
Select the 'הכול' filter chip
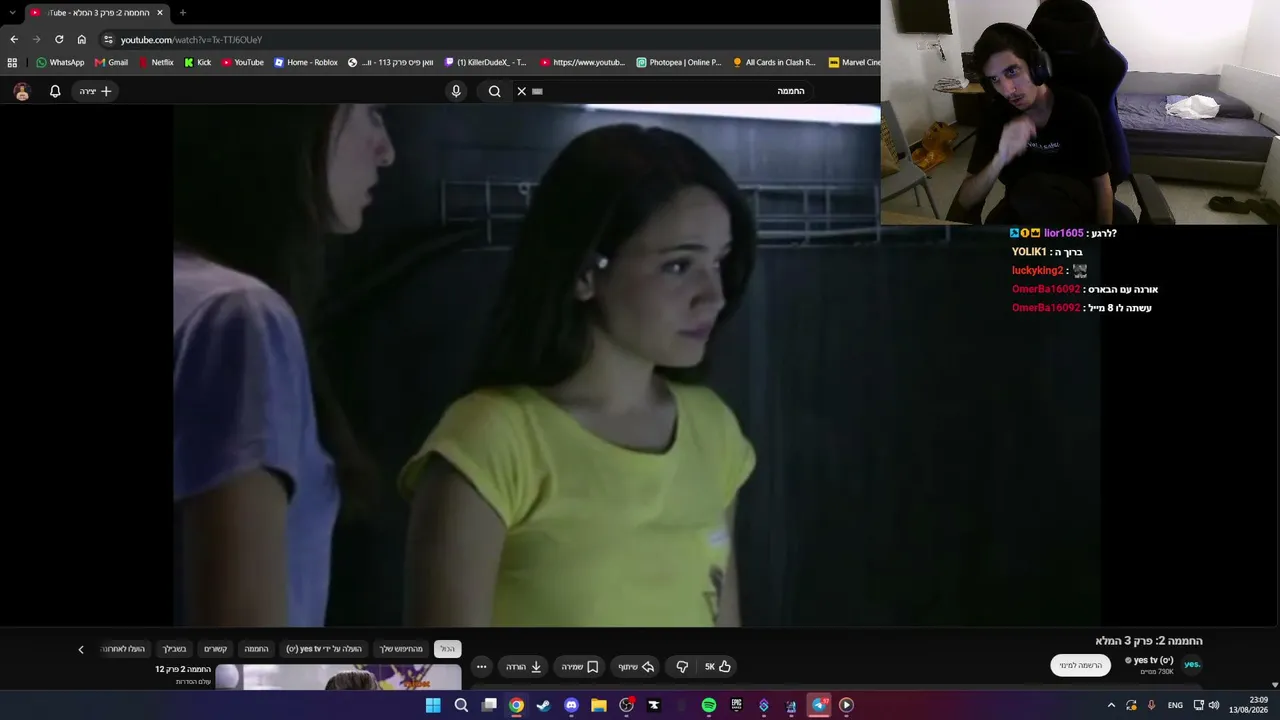pyautogui.click(x=447, y=649)
